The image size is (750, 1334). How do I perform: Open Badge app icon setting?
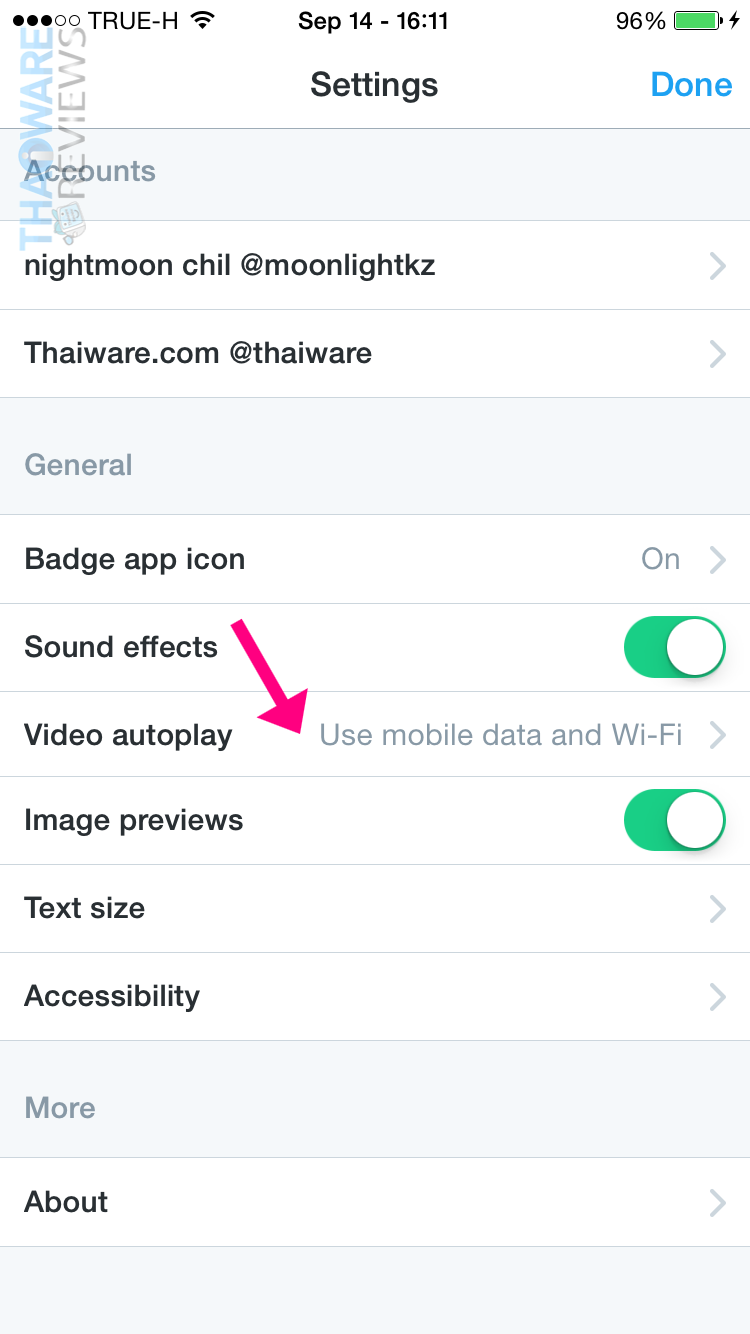coord(135,559)
